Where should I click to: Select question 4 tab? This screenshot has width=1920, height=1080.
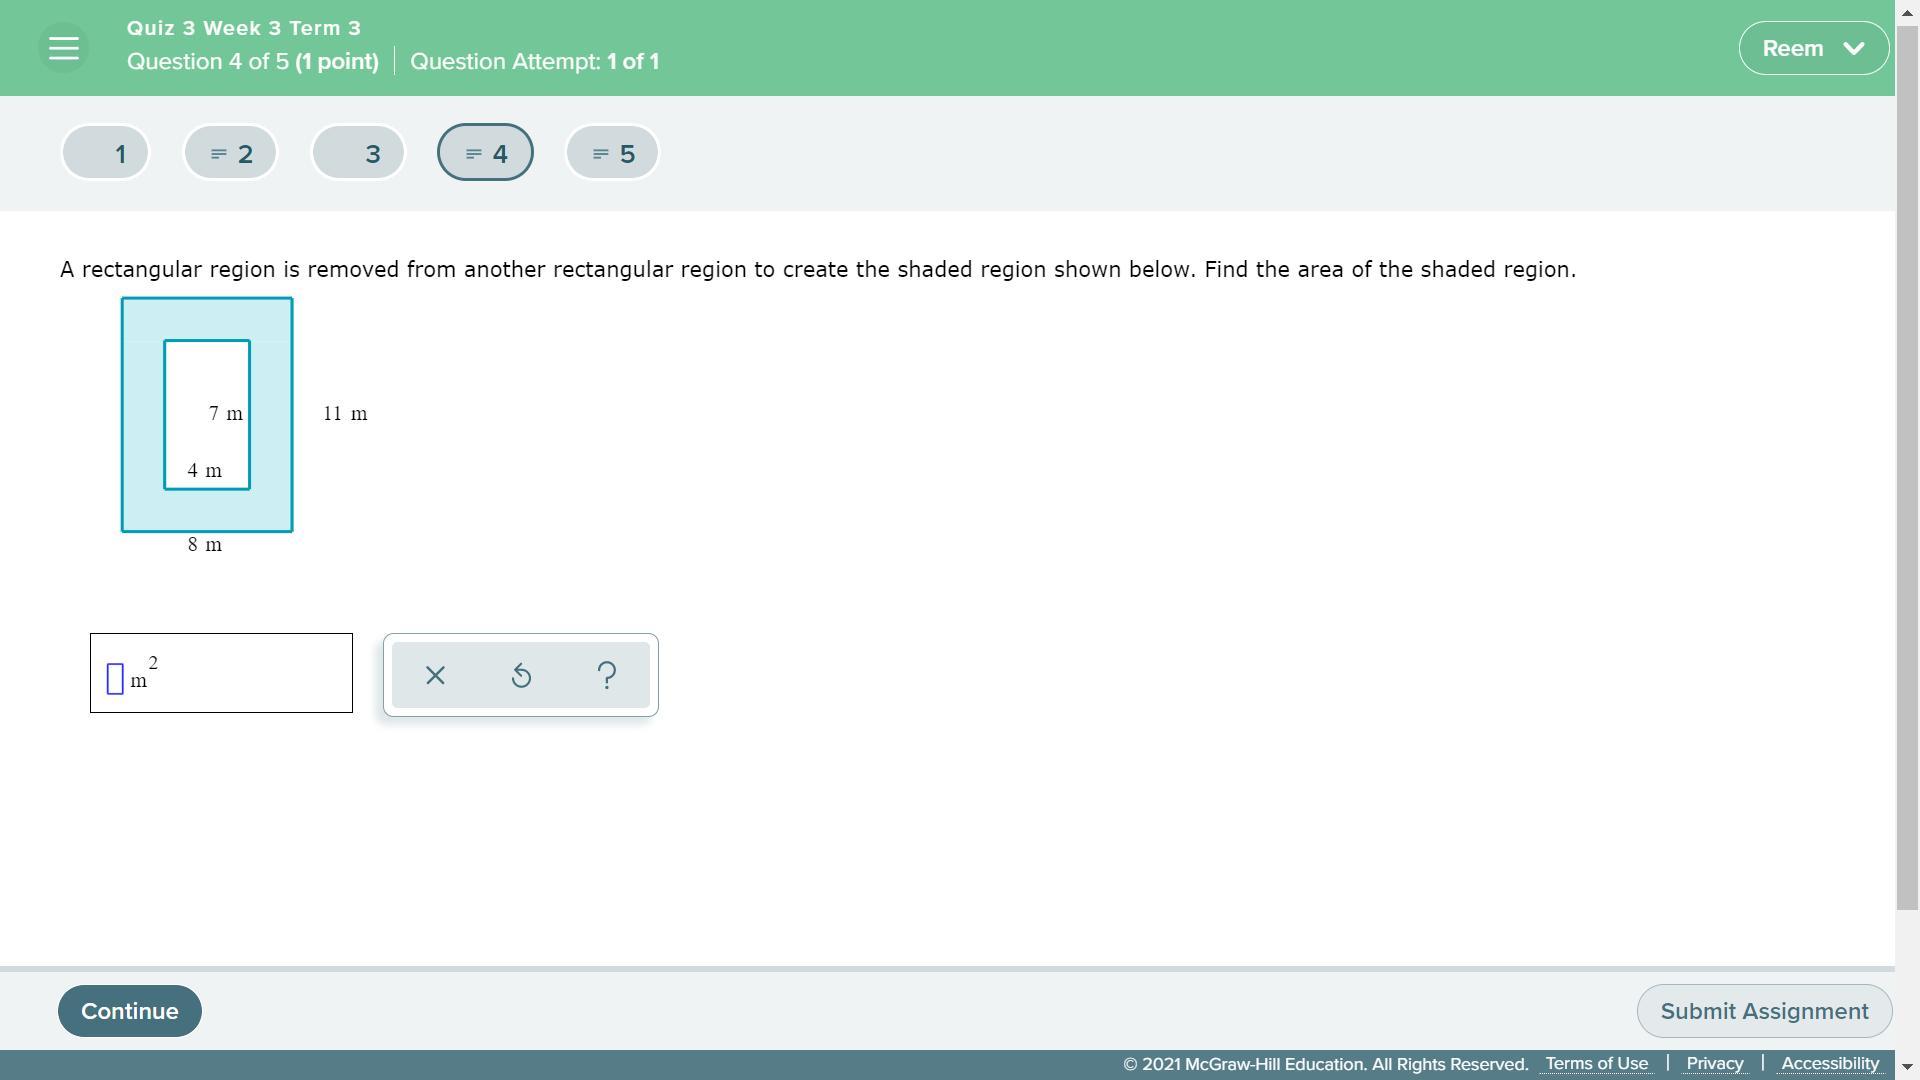pos(486,153)
